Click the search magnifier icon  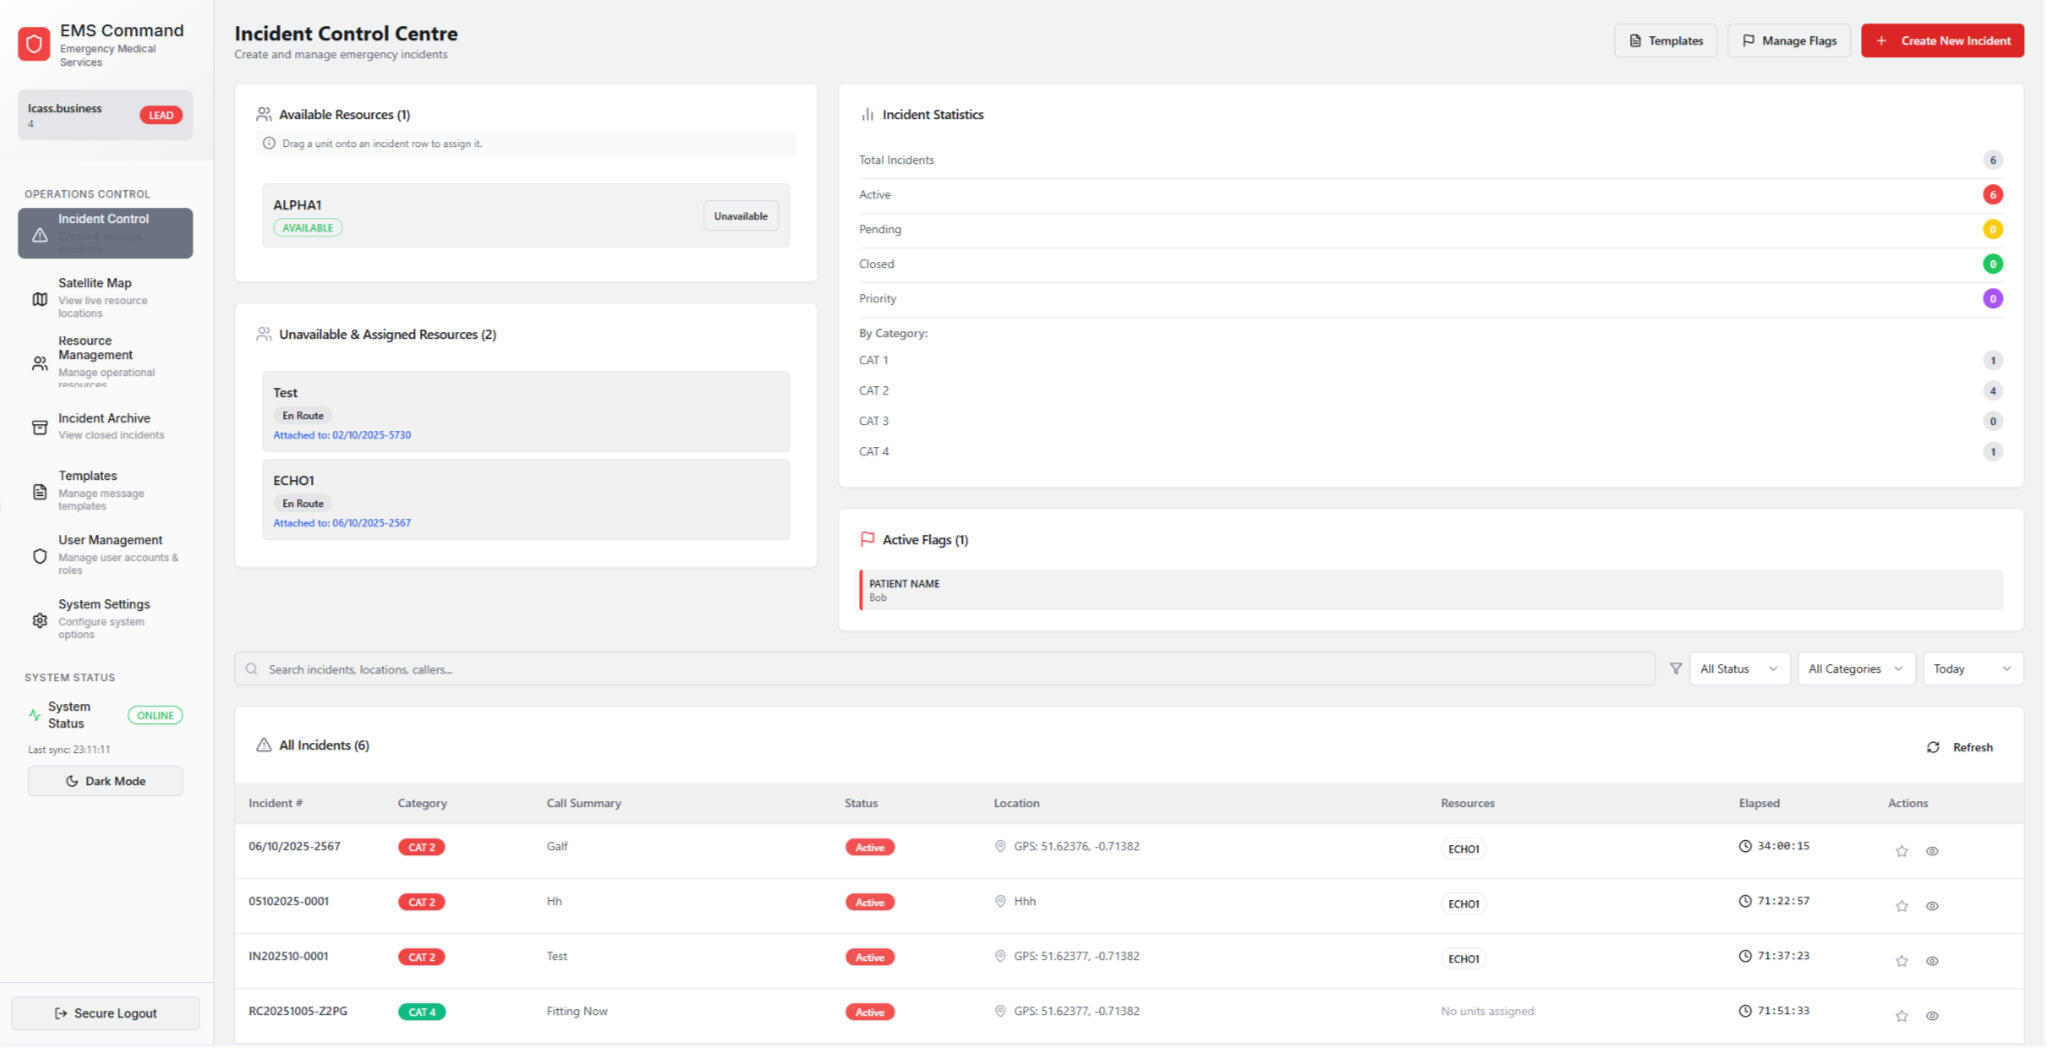pyautogui.click(x=252, y=669)
